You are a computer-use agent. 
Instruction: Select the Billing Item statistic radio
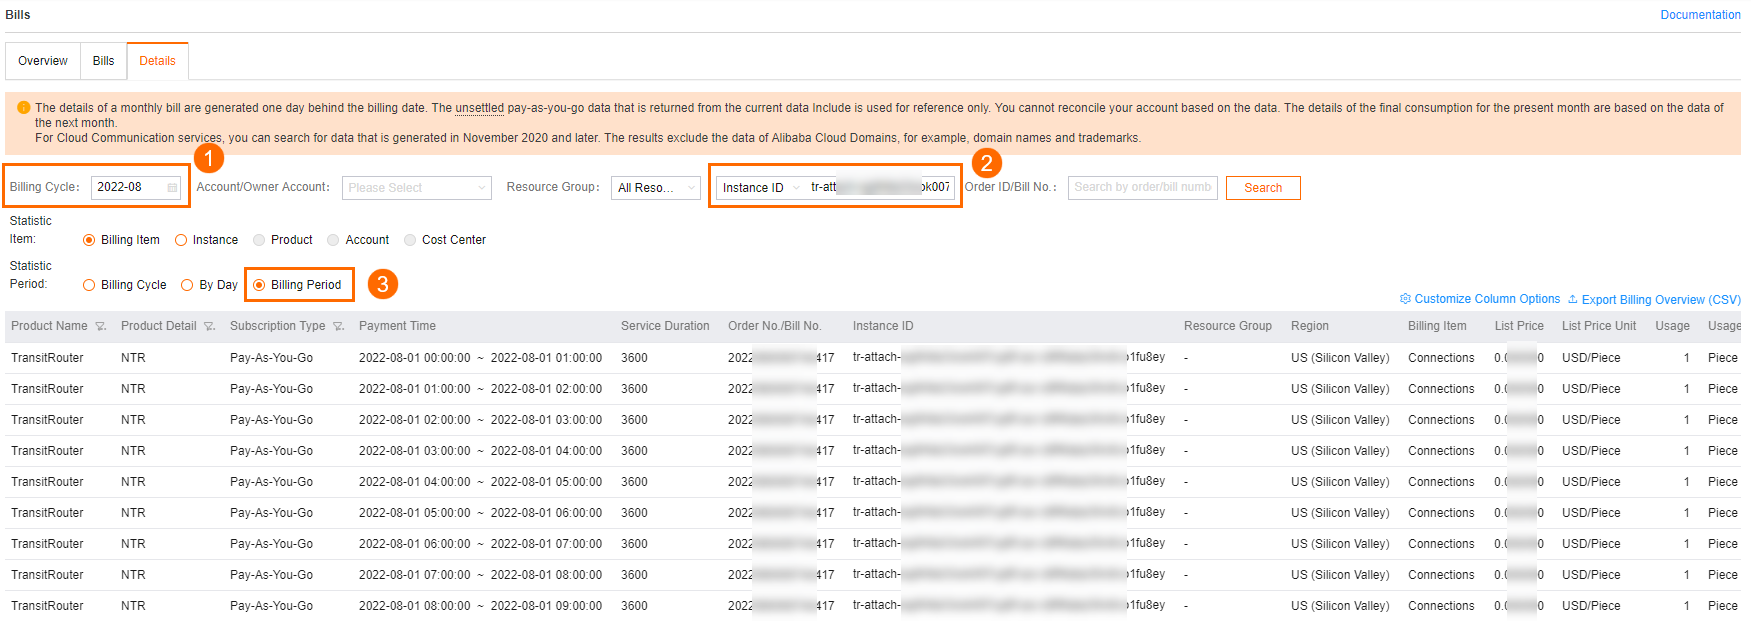click(89, 240)
